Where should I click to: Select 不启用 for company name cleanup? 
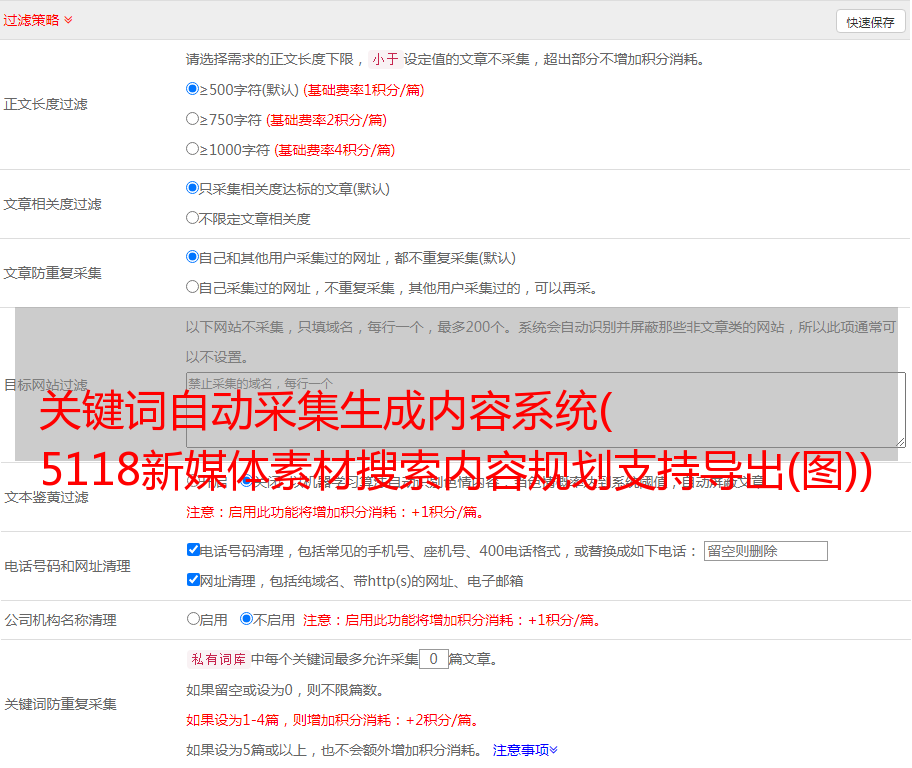[247, 619]
